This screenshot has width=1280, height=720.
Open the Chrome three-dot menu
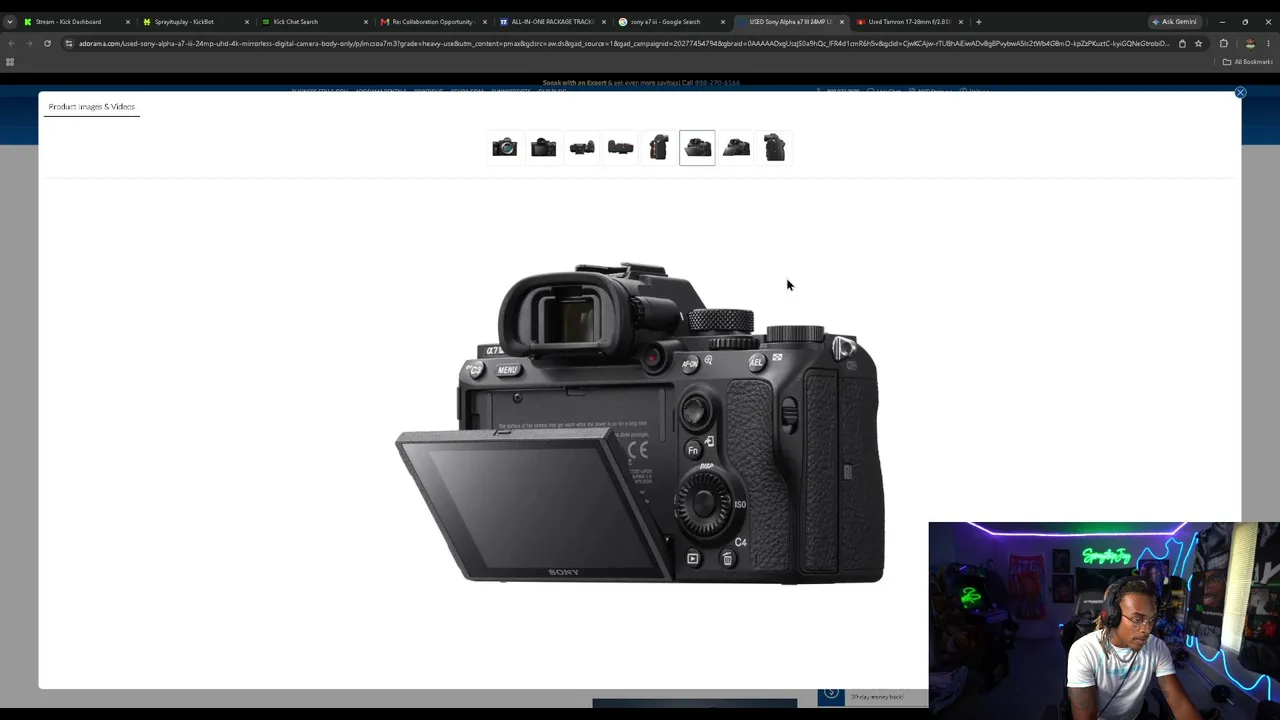[x=1269, y=44]
